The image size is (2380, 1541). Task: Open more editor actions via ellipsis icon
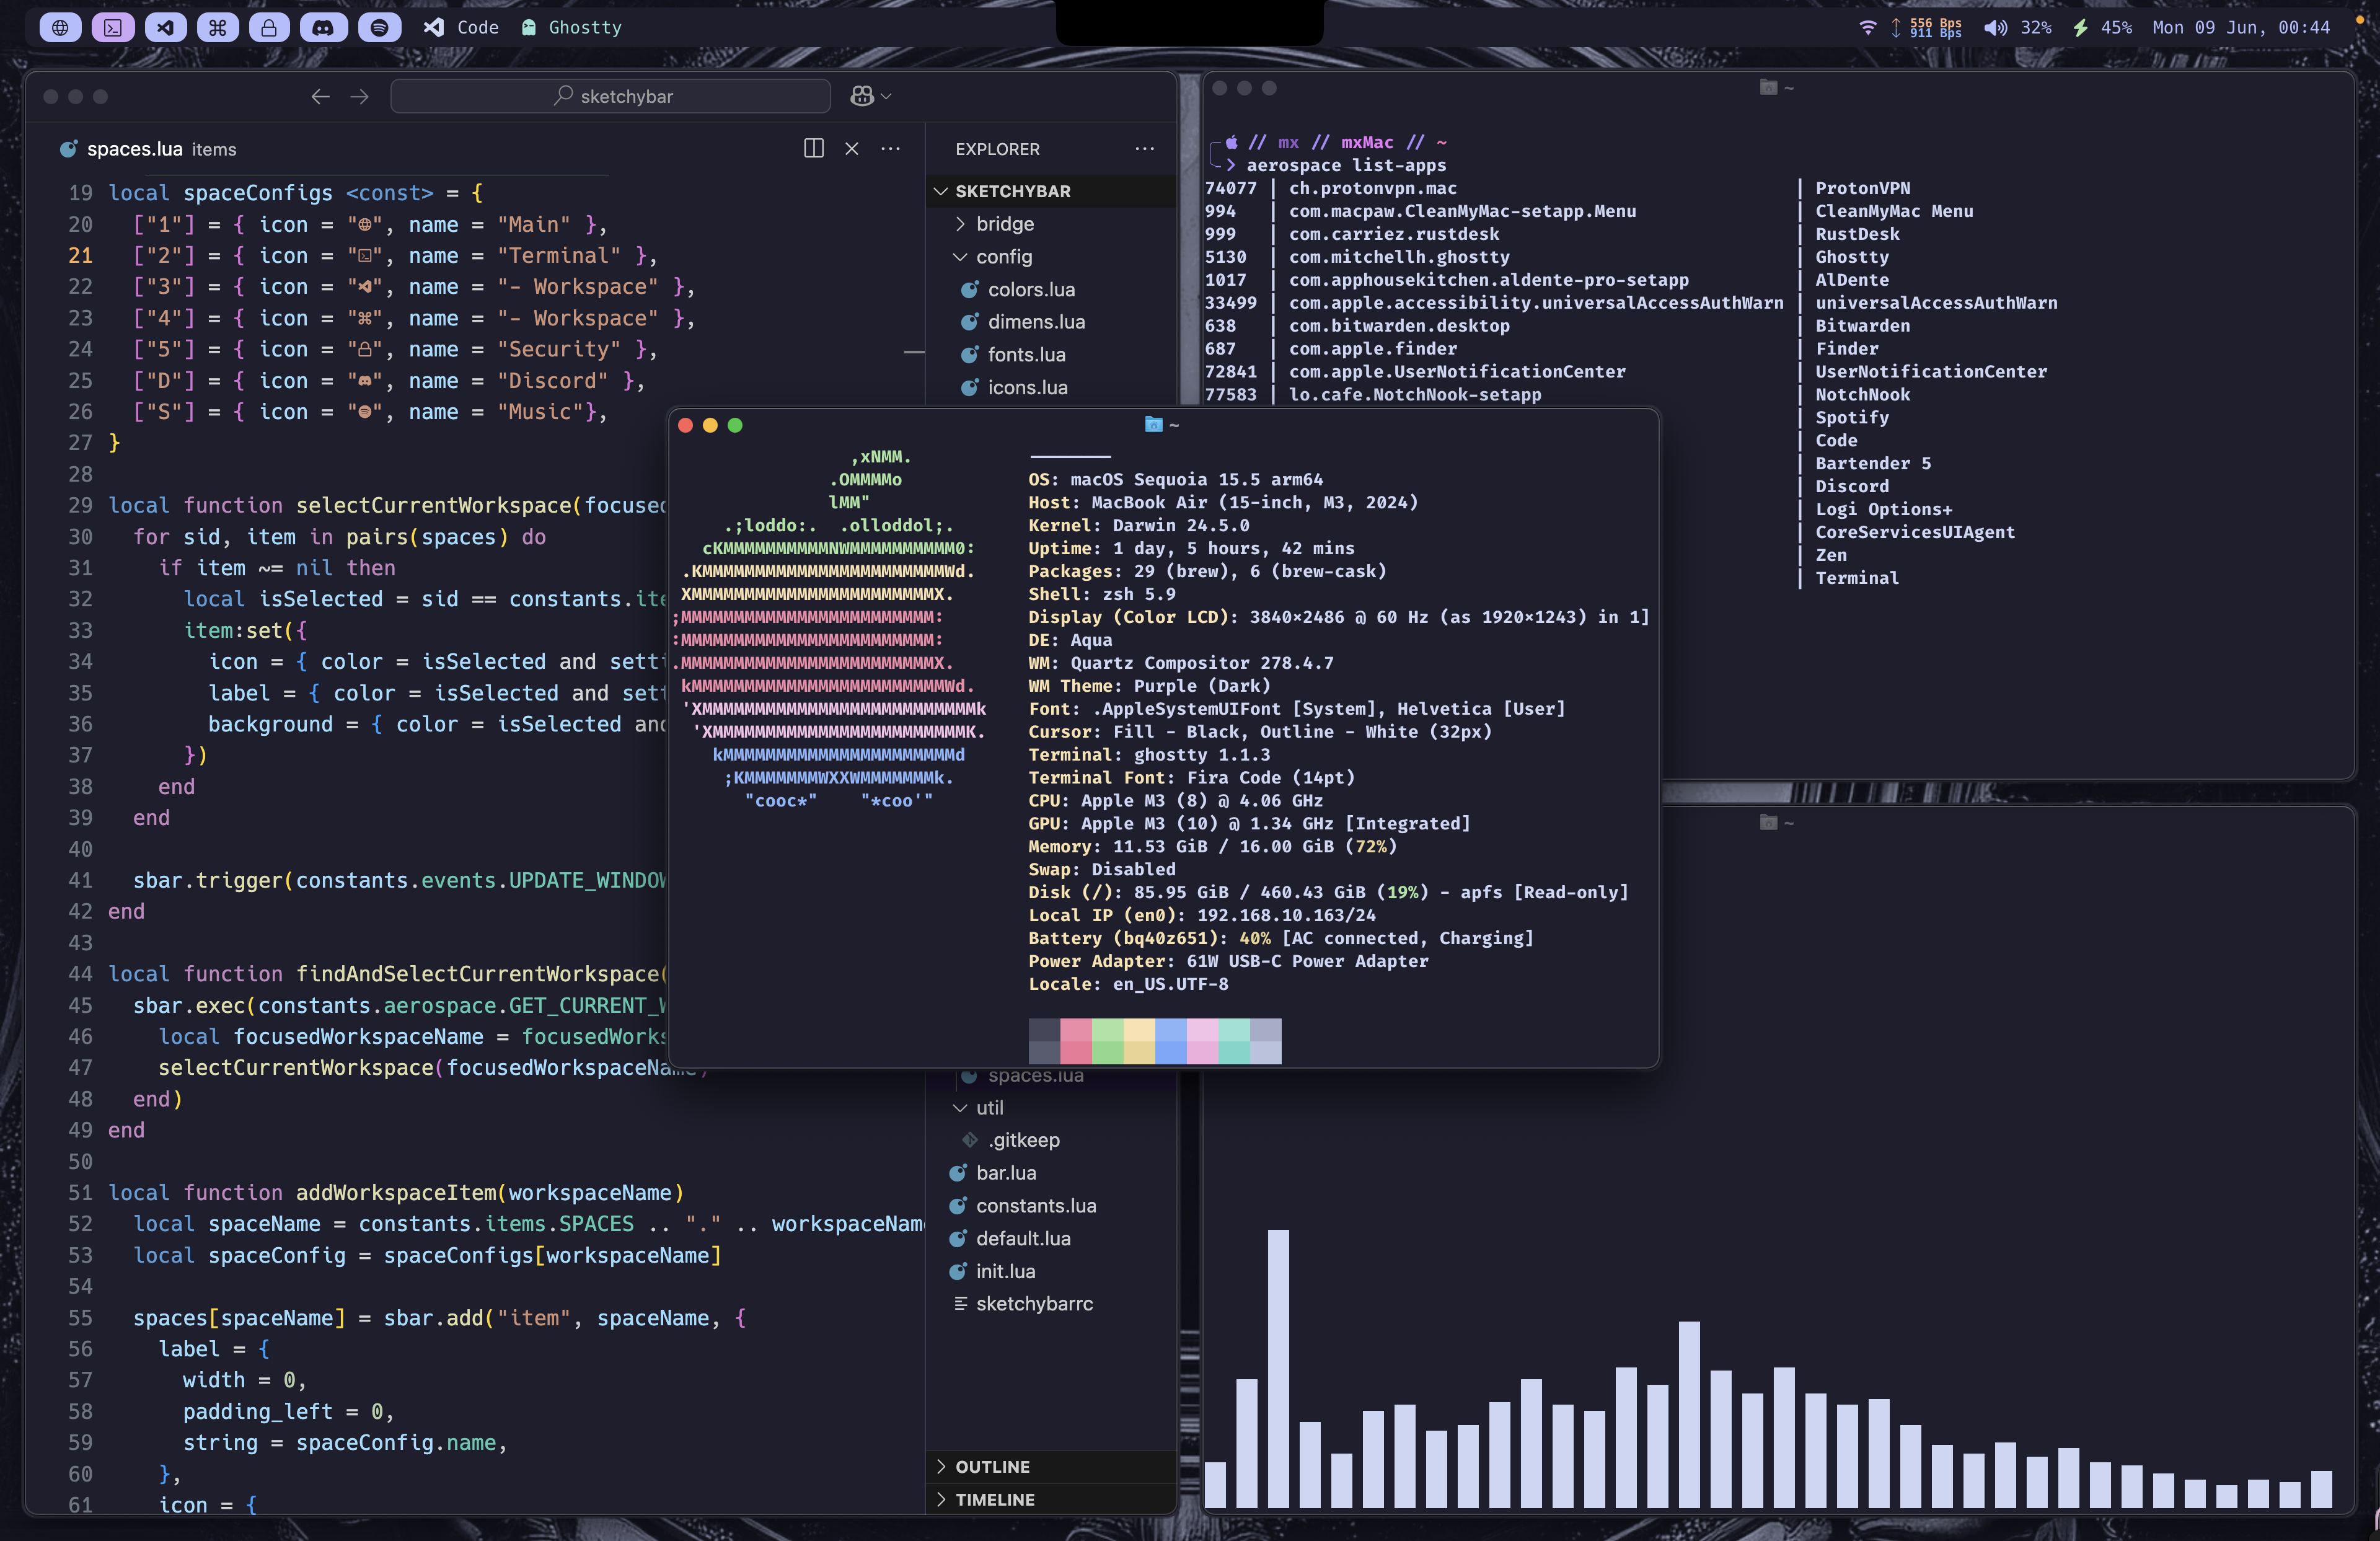pos(891,148)
